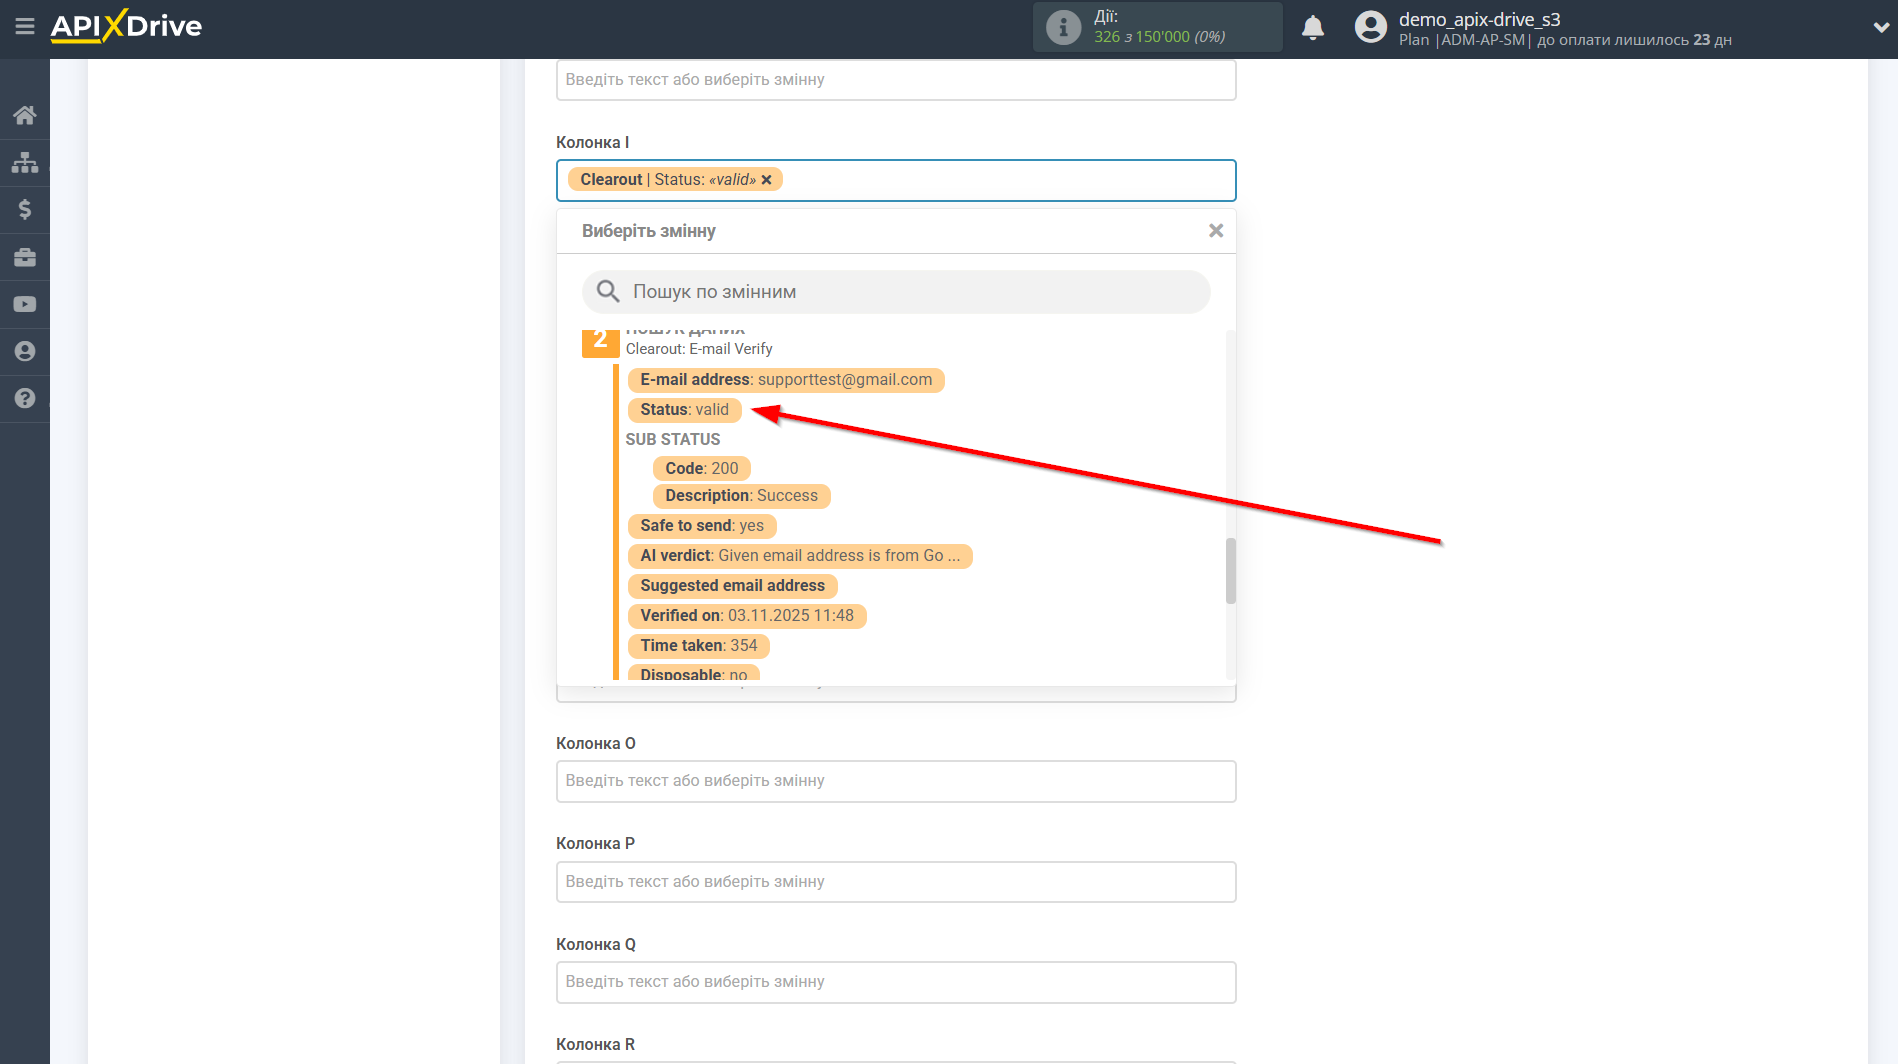Open the help question-mark icon
Viewport: 1898px width, 1064px height.
pyautogui.click(x=25, y=398)
